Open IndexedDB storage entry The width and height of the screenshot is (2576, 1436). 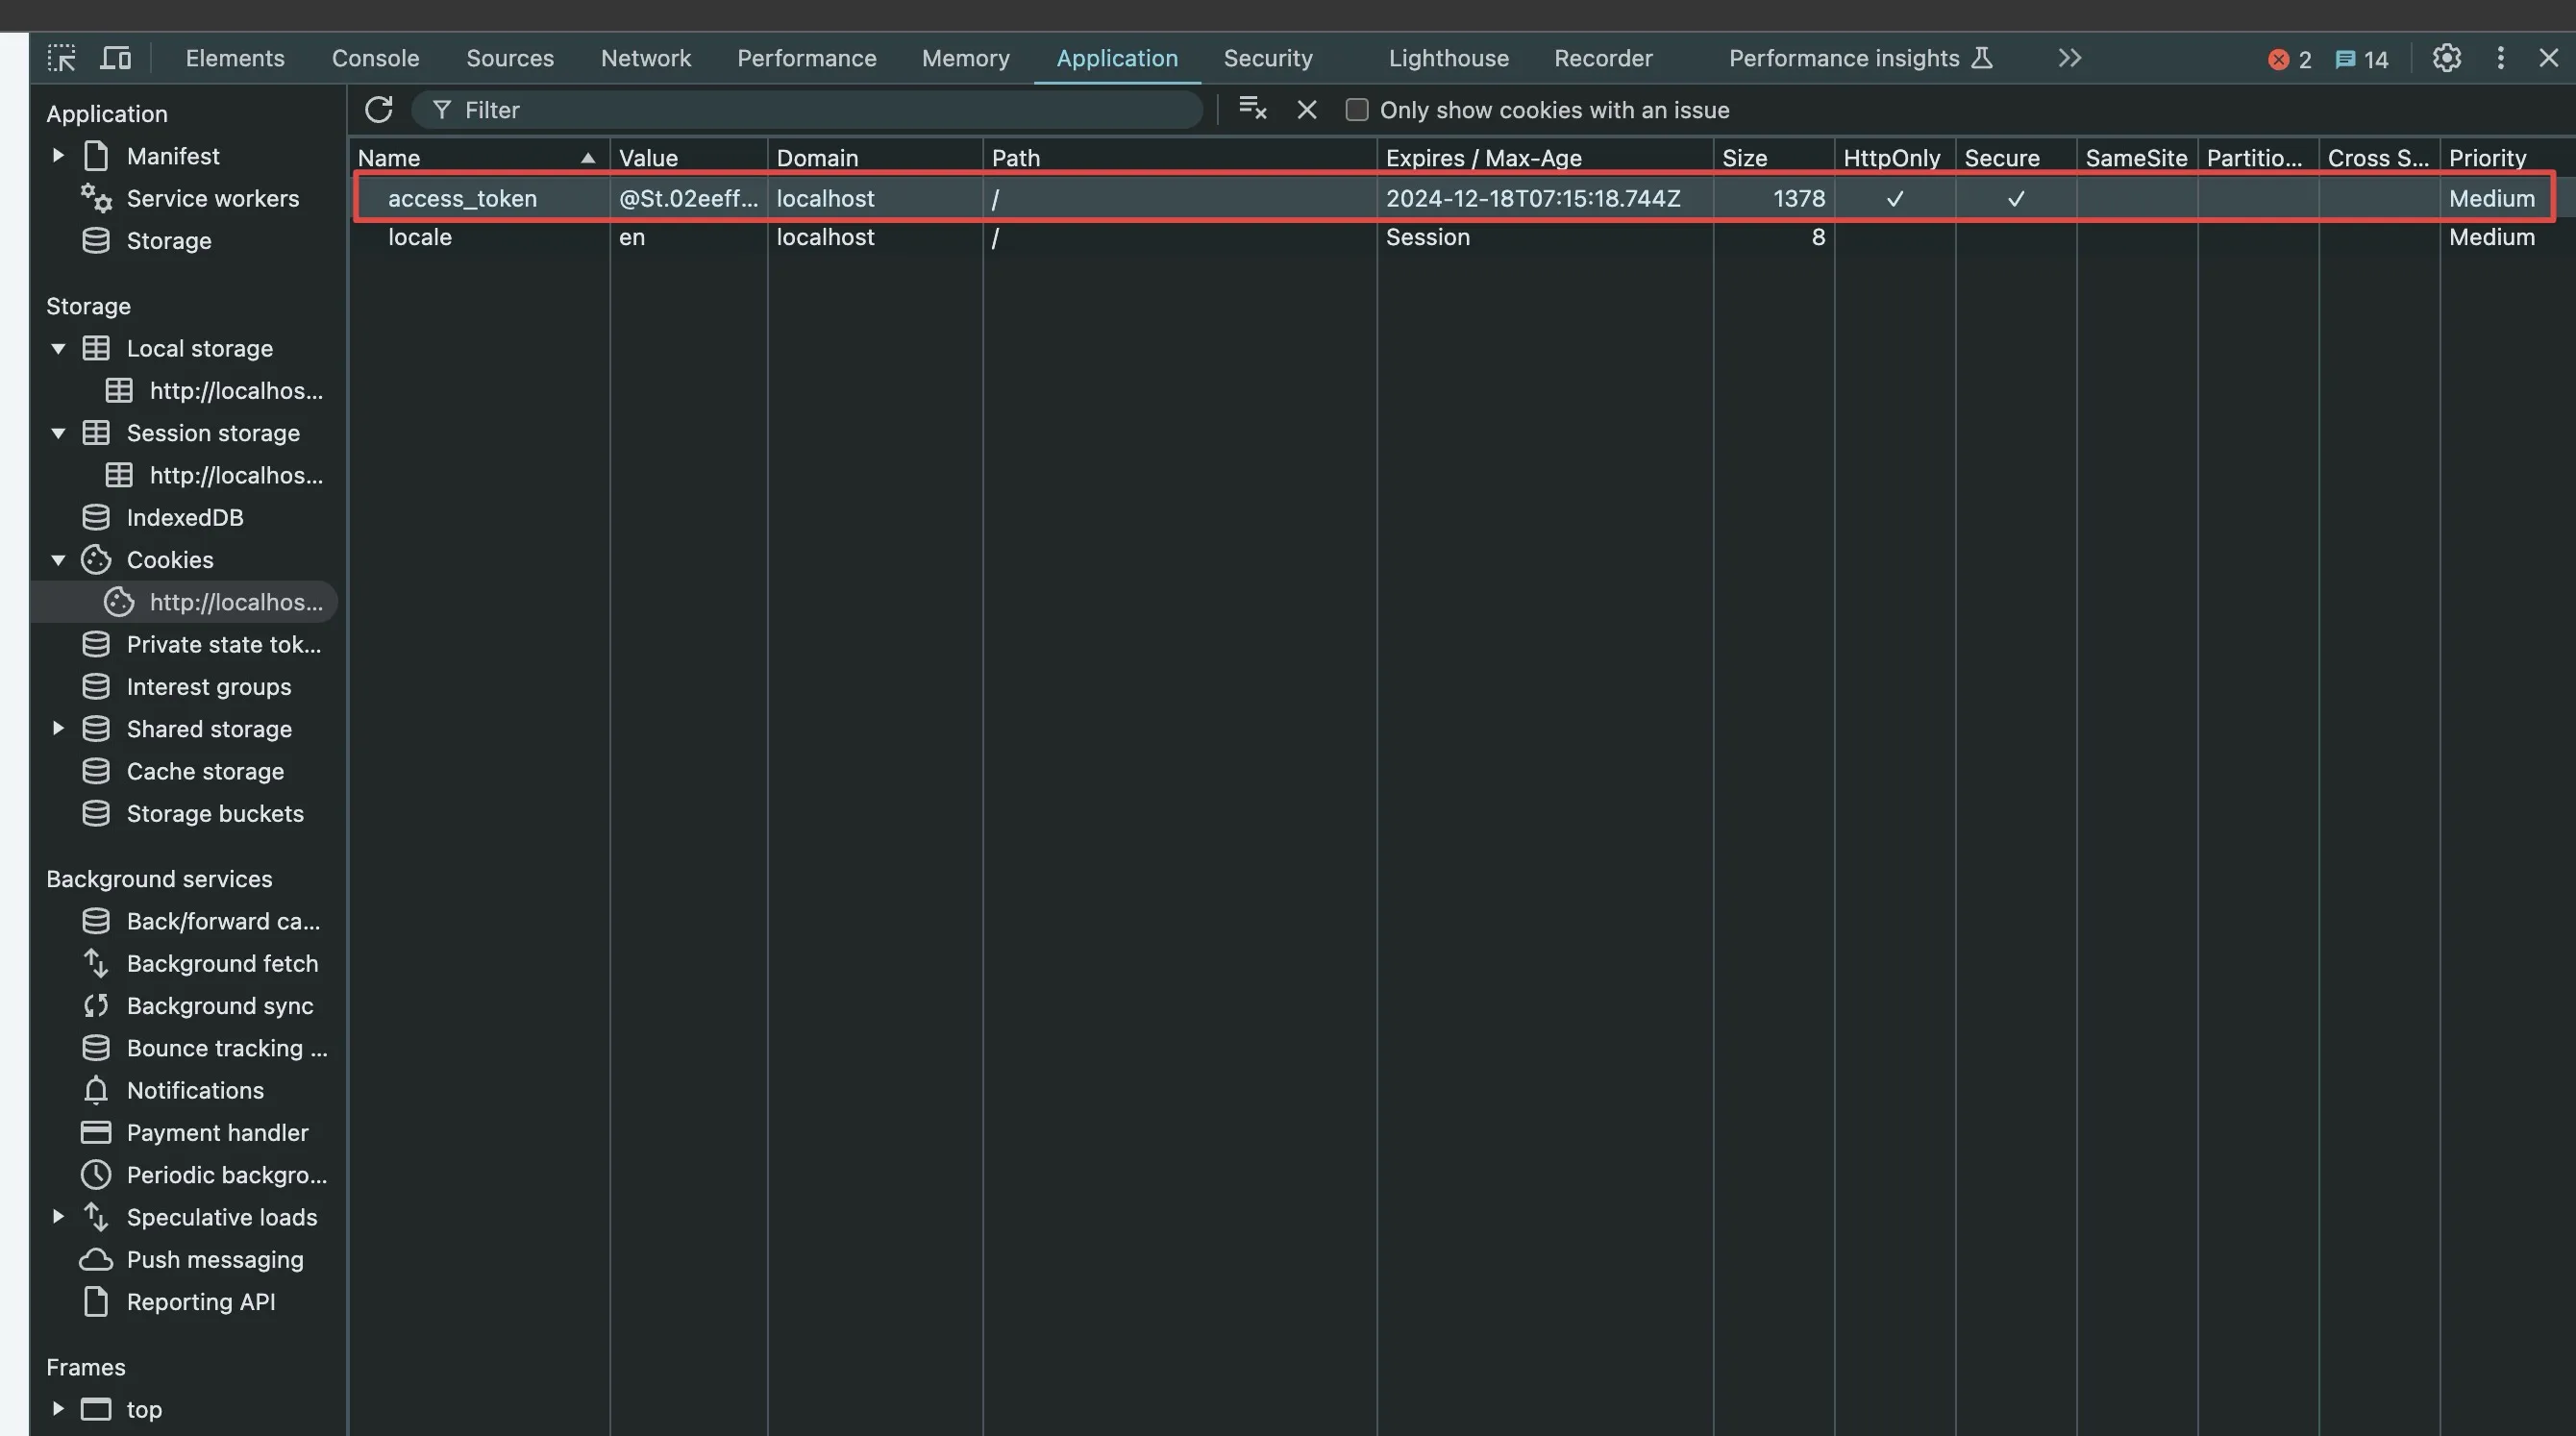click(184, 518)
